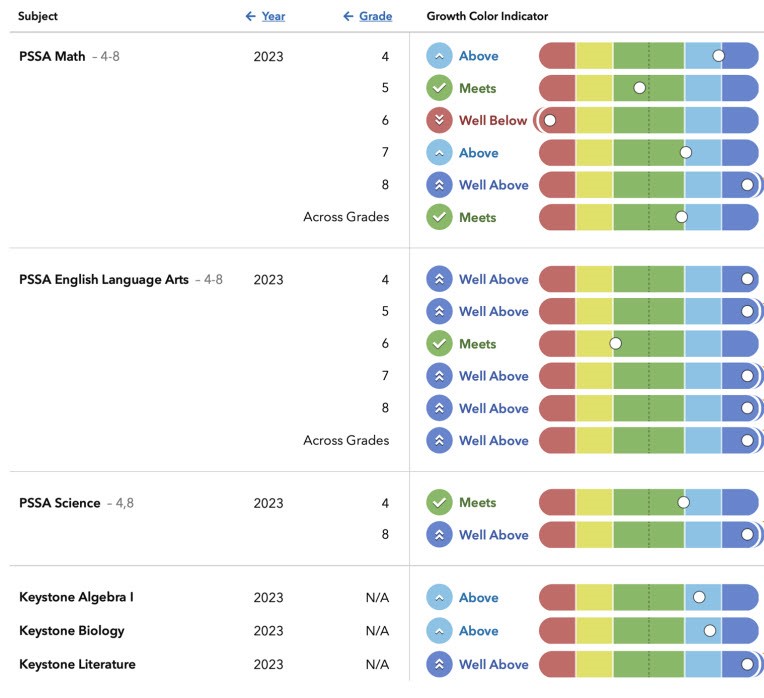
Task: Click the Well Above icon for ELA grade 8
Action: point(439,408)
